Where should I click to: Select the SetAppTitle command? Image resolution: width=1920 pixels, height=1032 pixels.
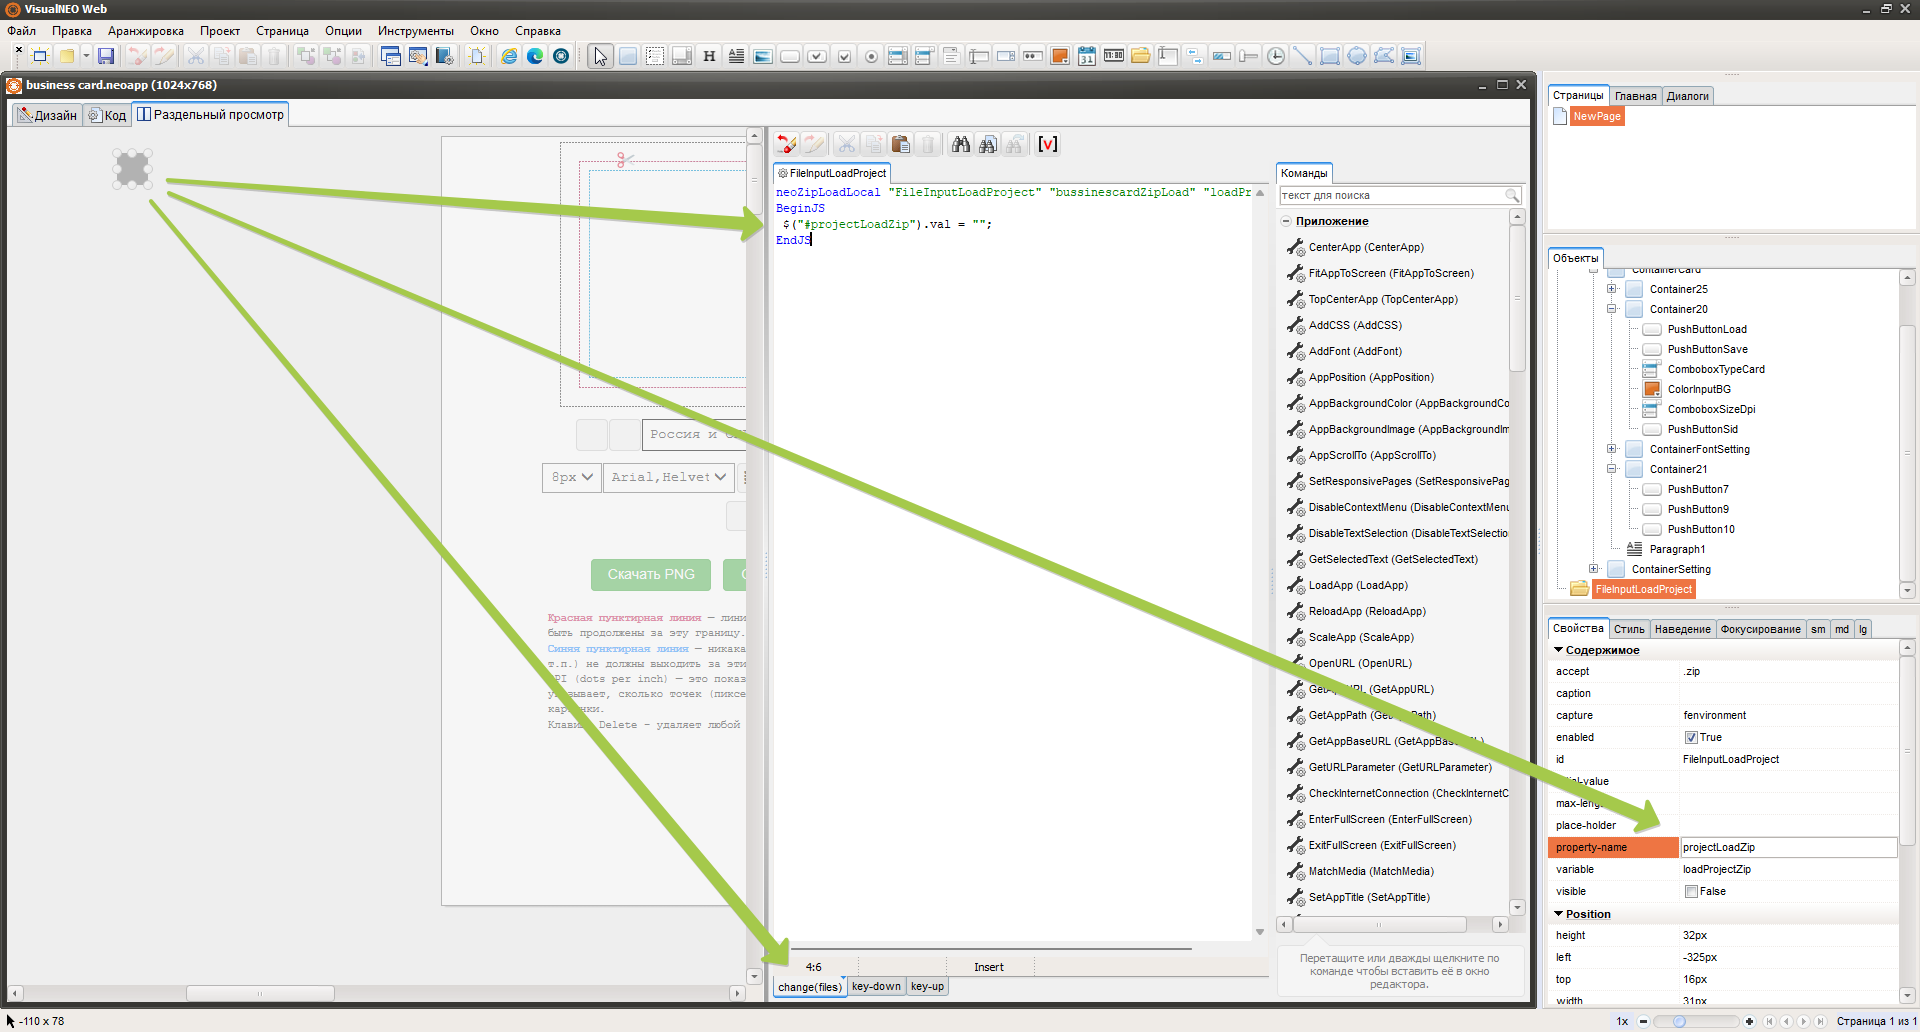click(x=1369, y=898)
